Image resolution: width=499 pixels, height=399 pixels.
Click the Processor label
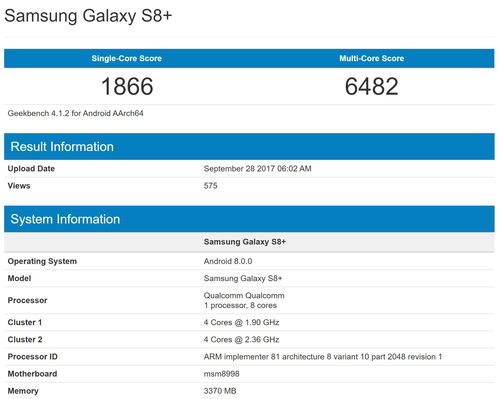pos(27,300)
